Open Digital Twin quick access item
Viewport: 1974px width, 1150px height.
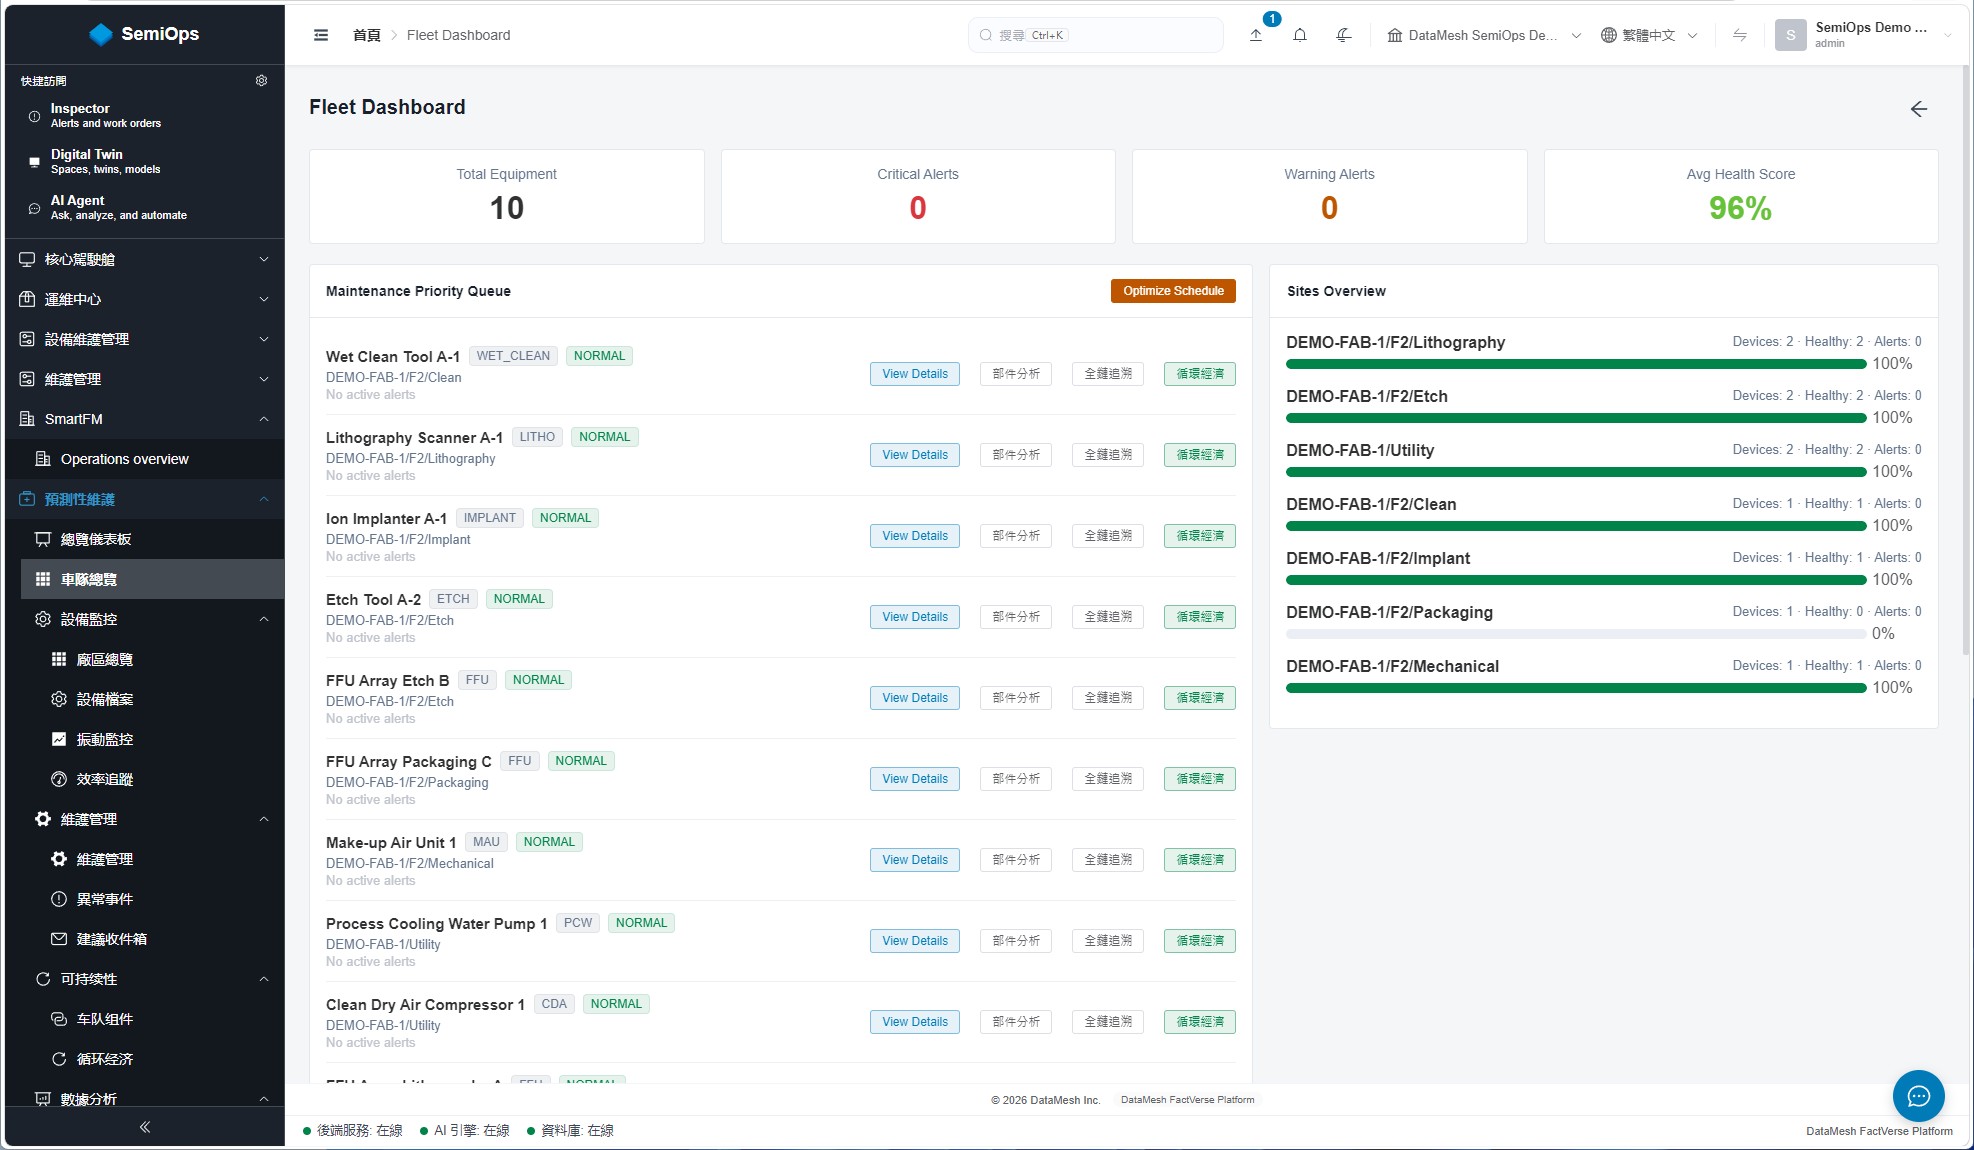[x=145, y=161]
